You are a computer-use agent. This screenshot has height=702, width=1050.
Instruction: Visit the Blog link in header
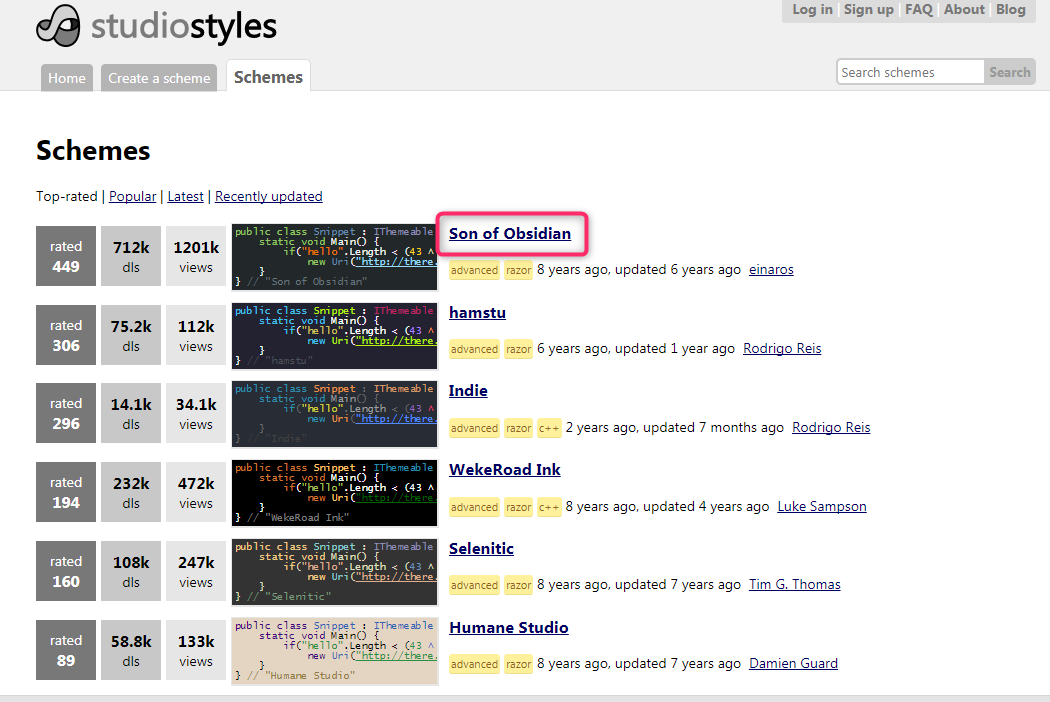pos(1010,10)
